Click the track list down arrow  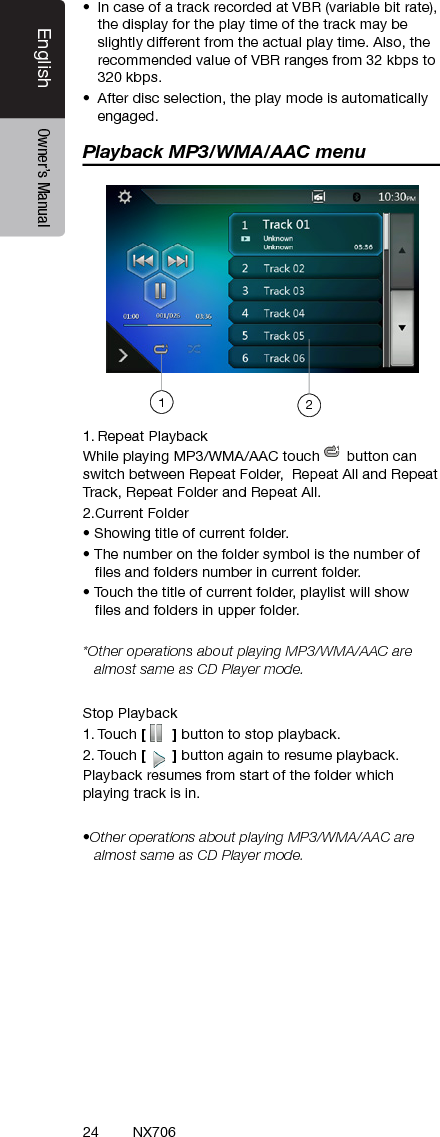coord(402,327)
